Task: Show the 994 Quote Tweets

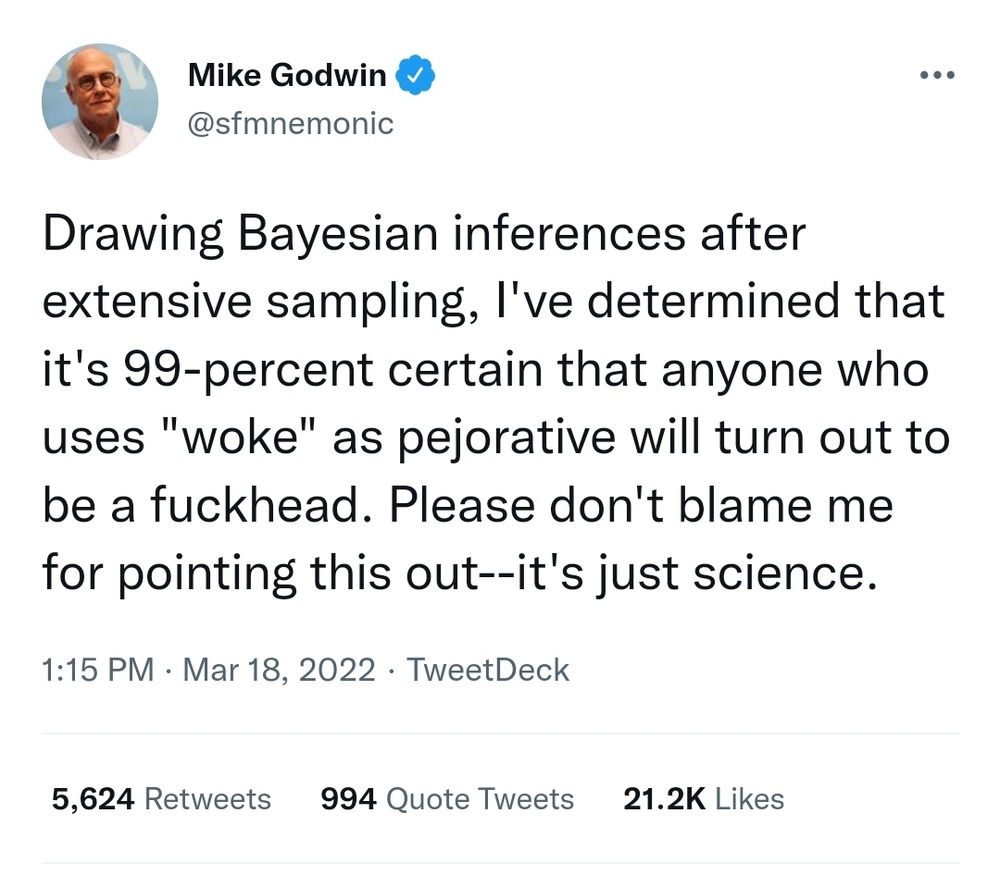Action: 447,799
